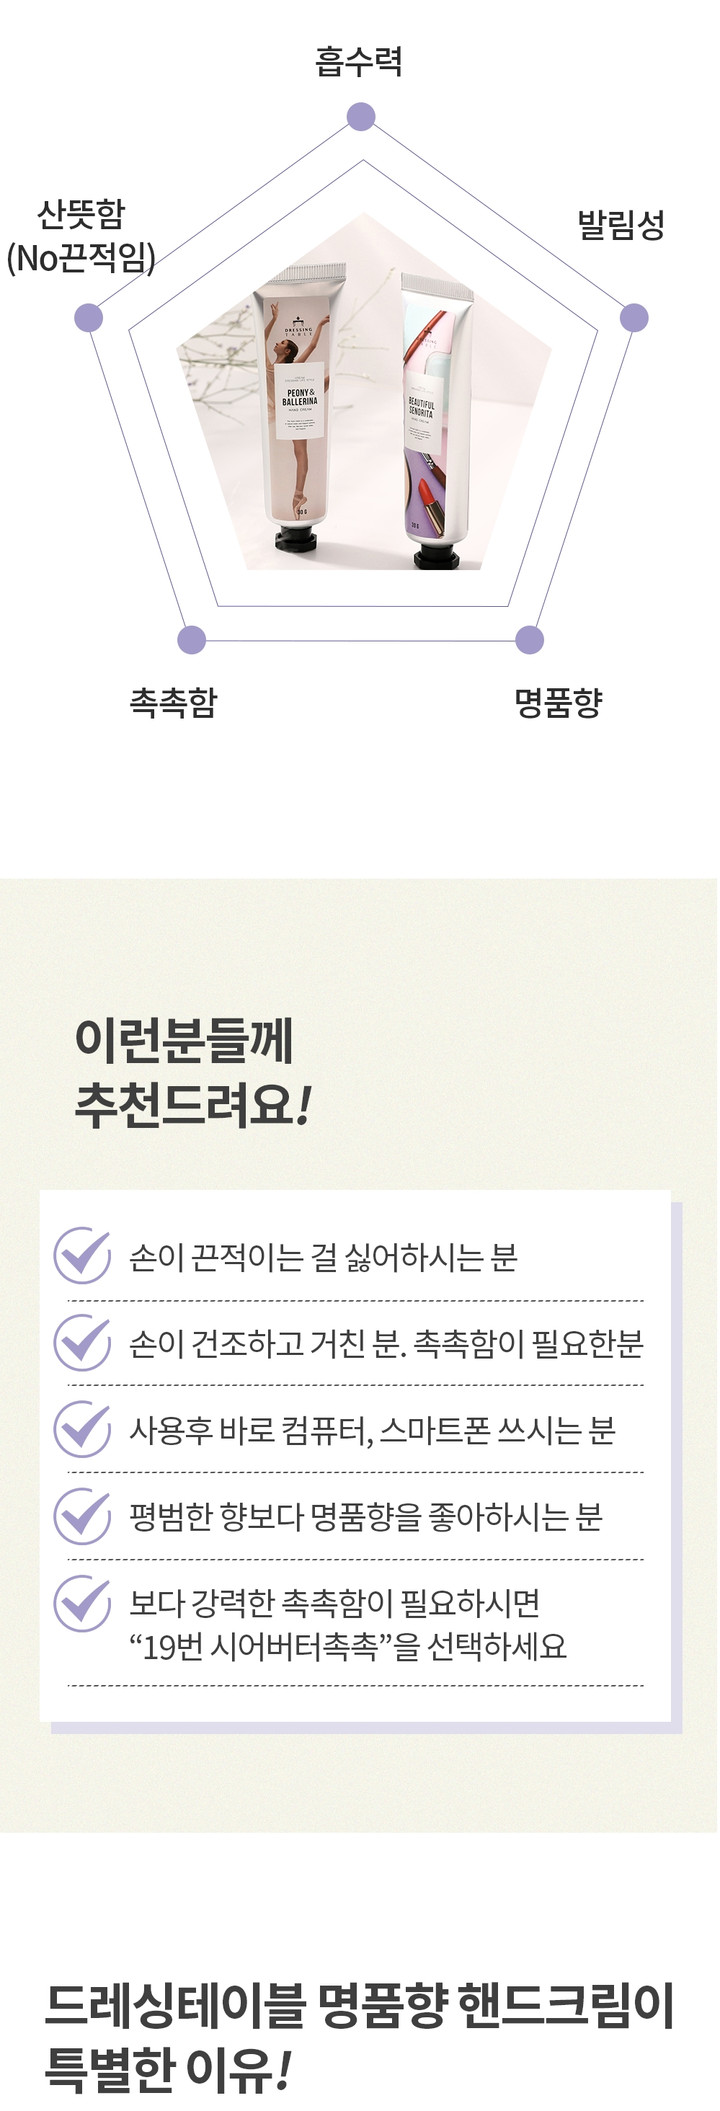The height and width of the screenshot is (2111, 720).
Task: Click checkmark next to 손이 끈적이는 걸 싫어하시는 분
Action: [82, 1255]
